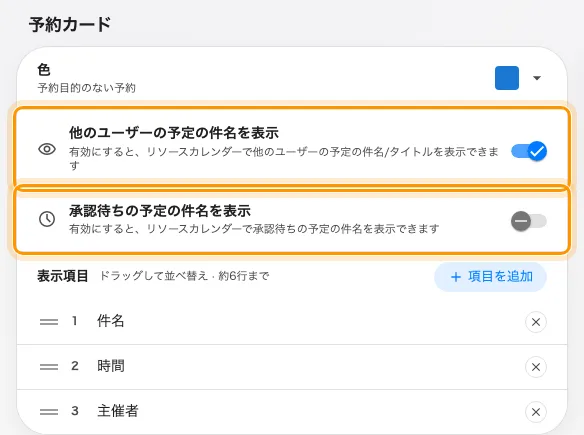The image size is (584, 435).
Task: Select the 件名 row text
Action: [x=110, y=321]
